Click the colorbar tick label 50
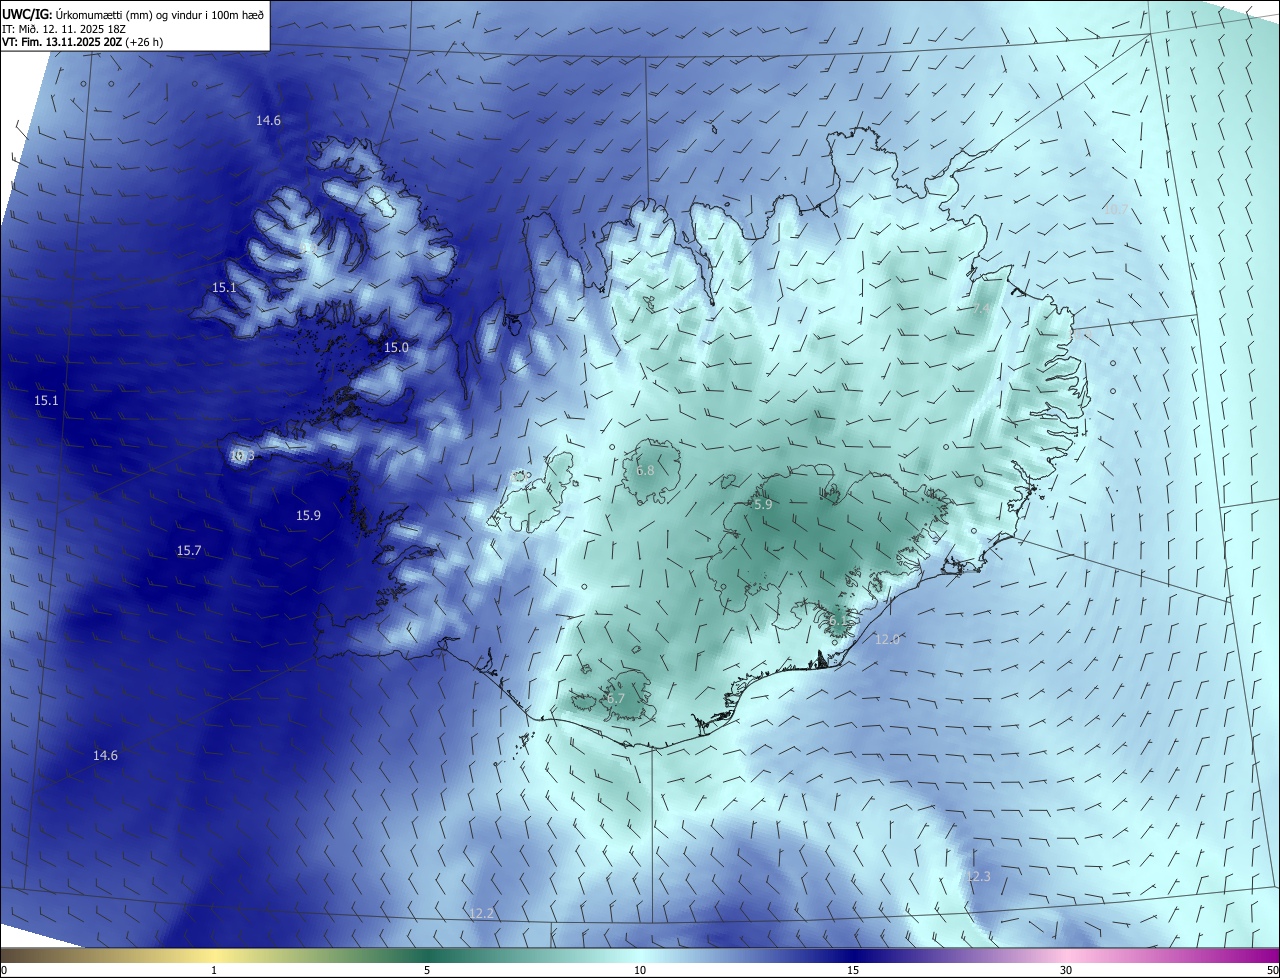 (1272, 970)
